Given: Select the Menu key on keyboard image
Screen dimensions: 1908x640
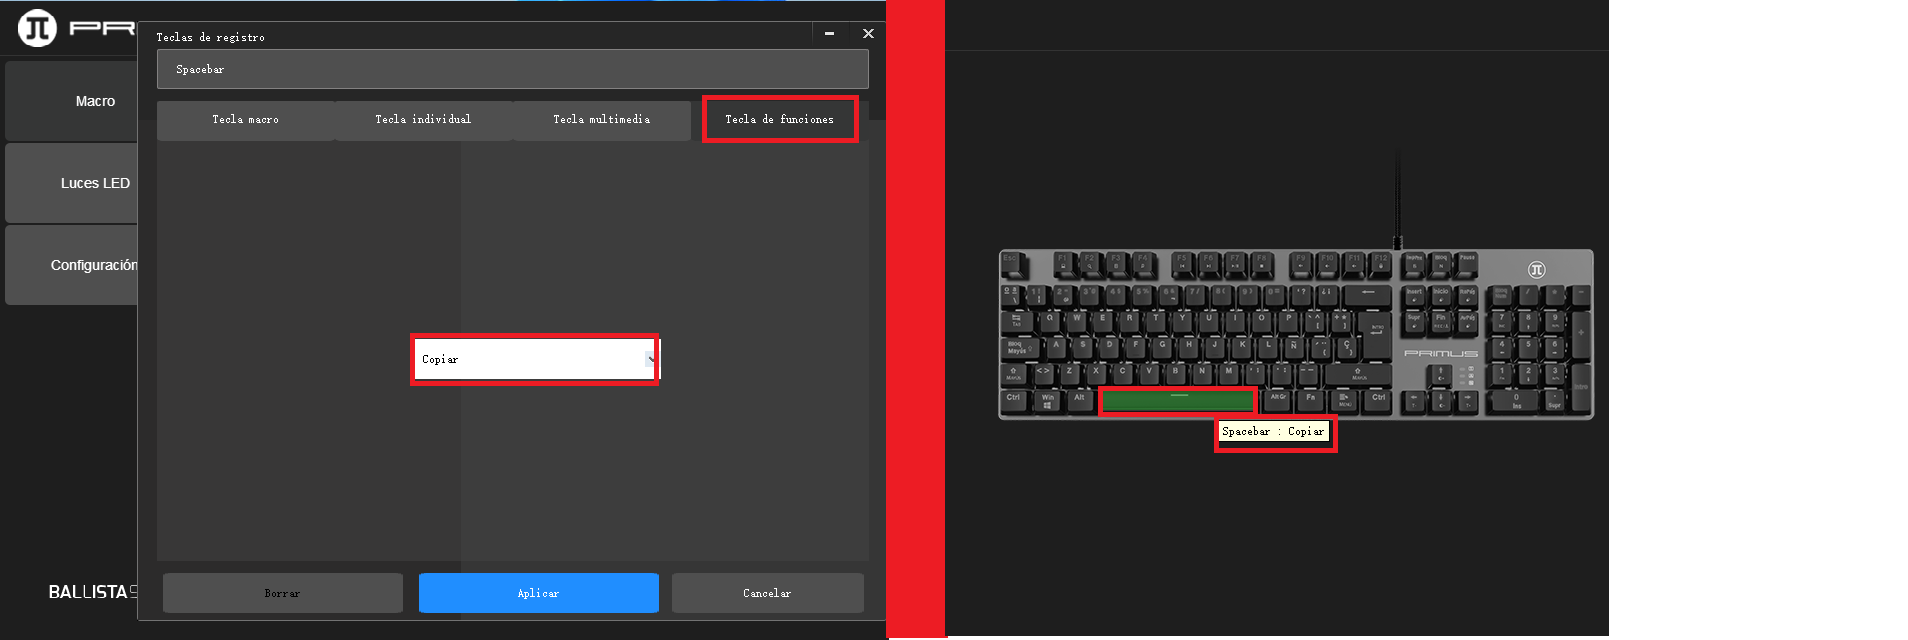Looking at the screenshot, I should tap(1344, 401).
